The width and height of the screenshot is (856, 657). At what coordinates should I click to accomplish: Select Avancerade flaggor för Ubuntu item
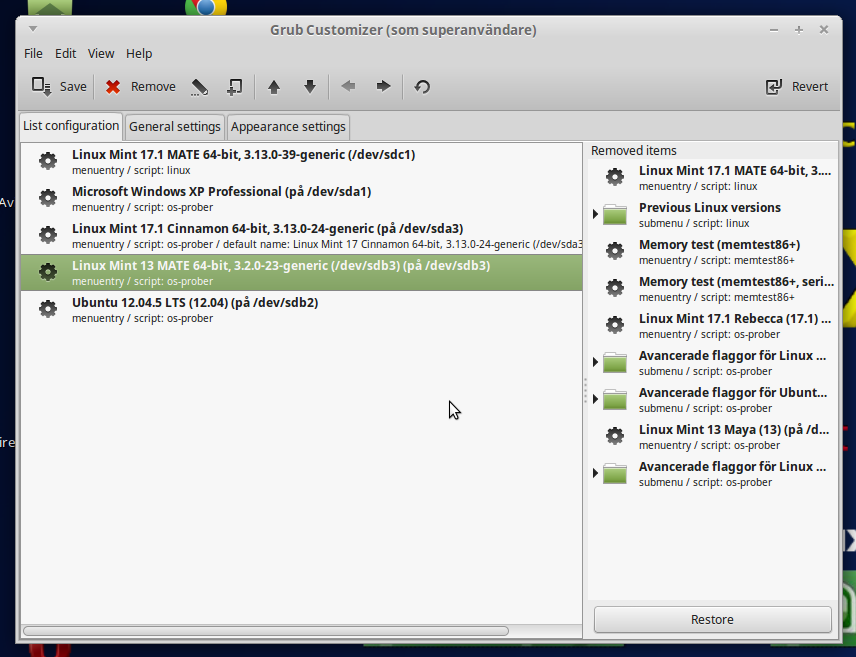tap(713, 400)
